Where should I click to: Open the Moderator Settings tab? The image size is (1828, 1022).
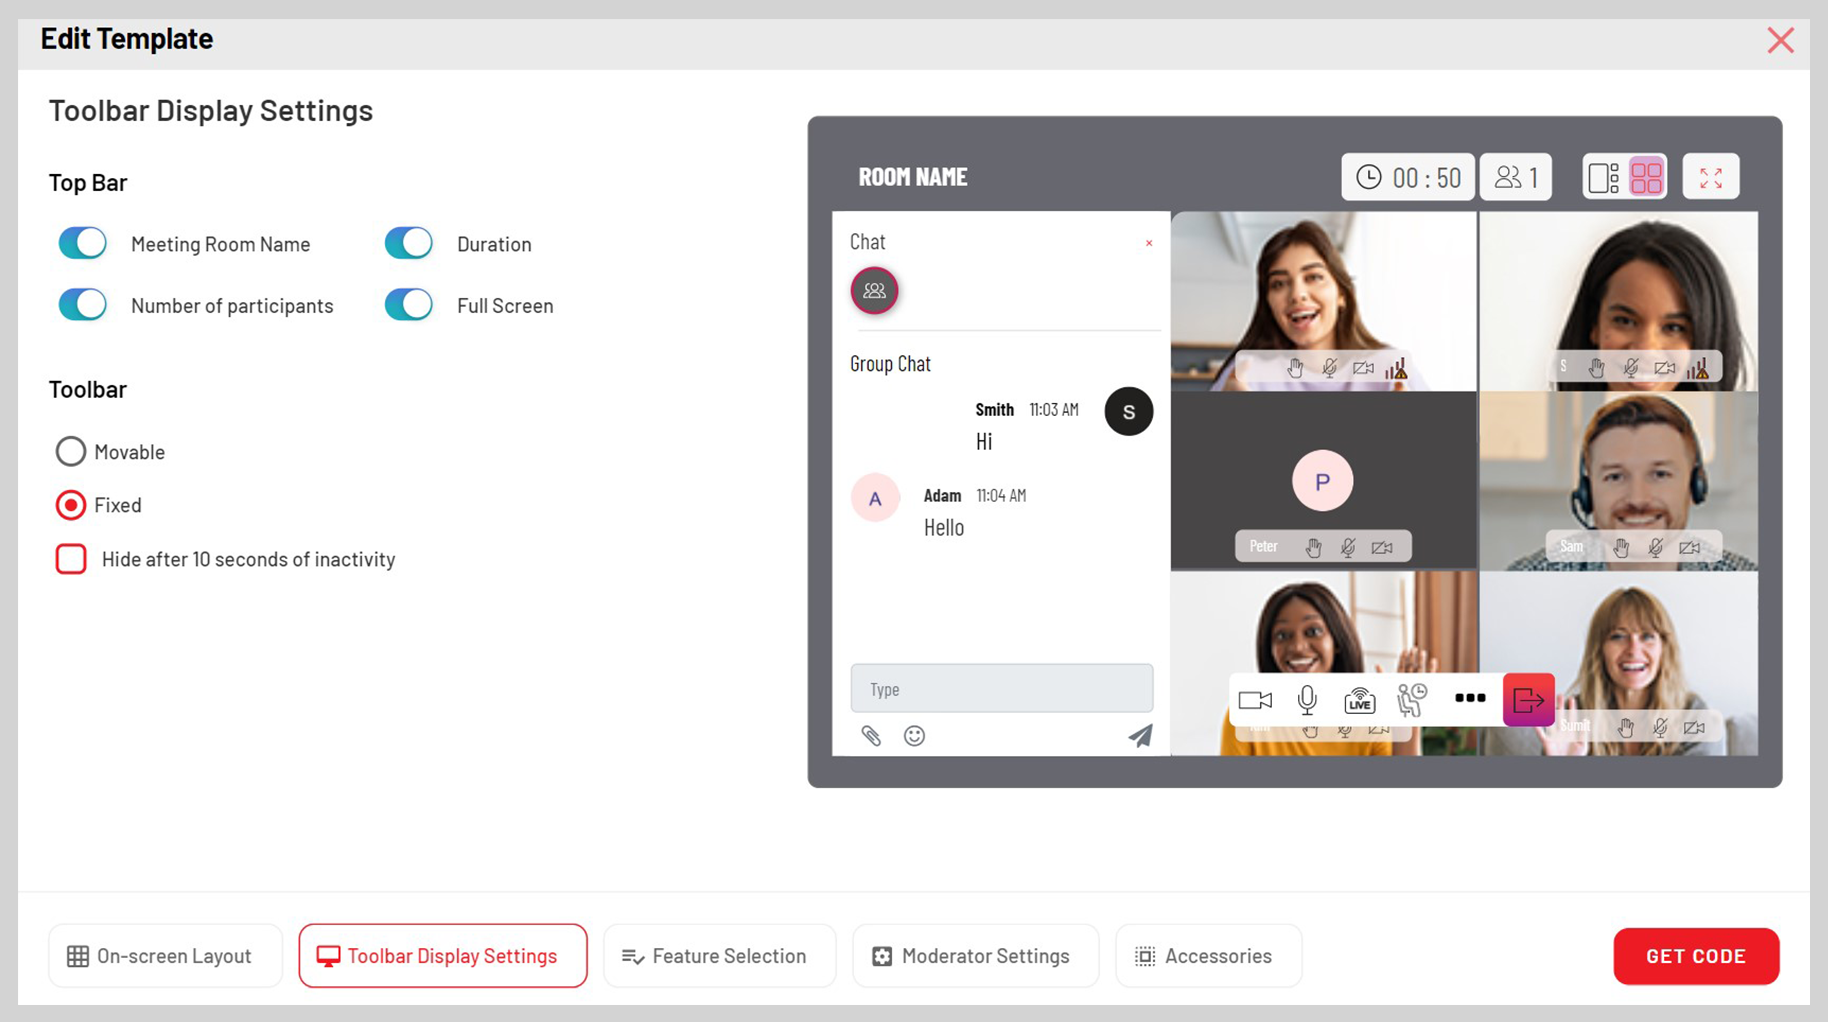coord(975,956)
